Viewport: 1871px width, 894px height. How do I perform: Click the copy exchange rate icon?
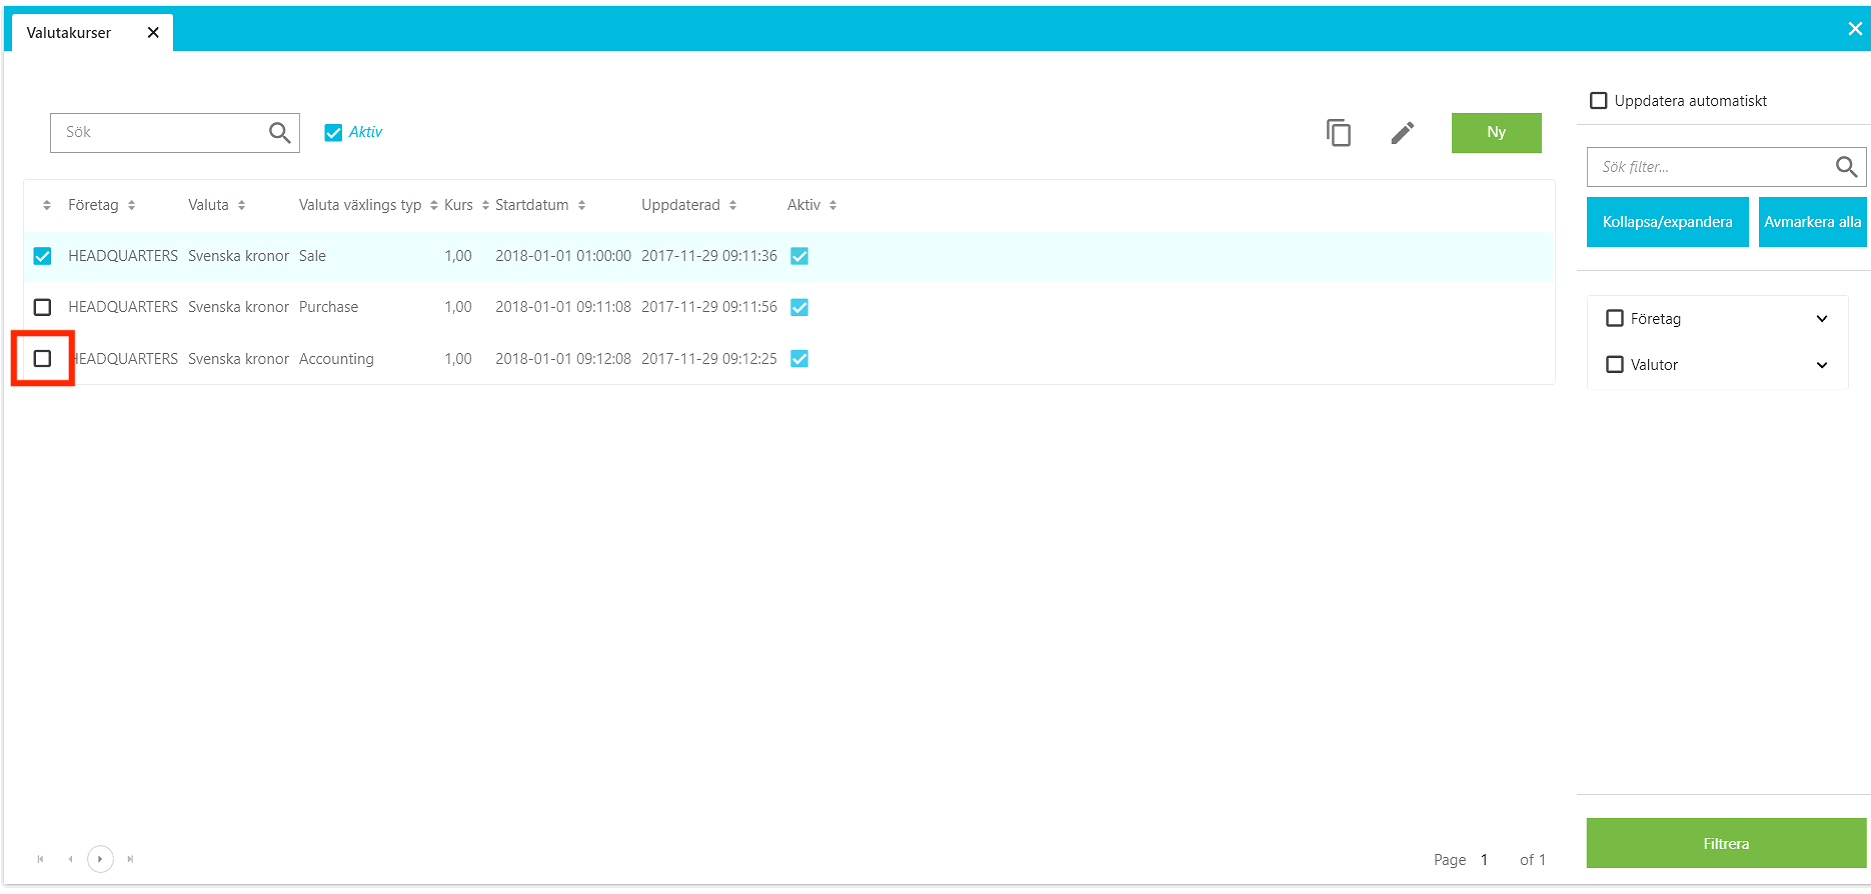(1338, 133)
